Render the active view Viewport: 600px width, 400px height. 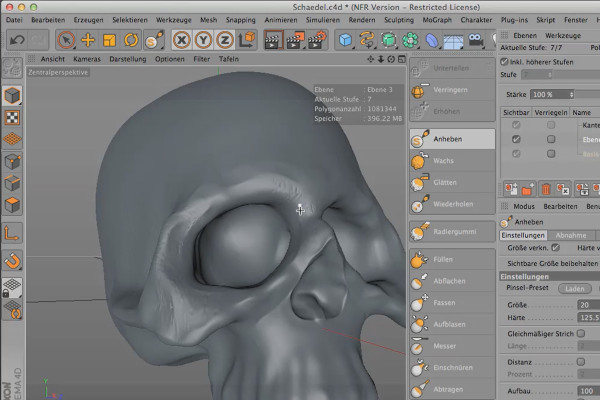pos(273,40)
